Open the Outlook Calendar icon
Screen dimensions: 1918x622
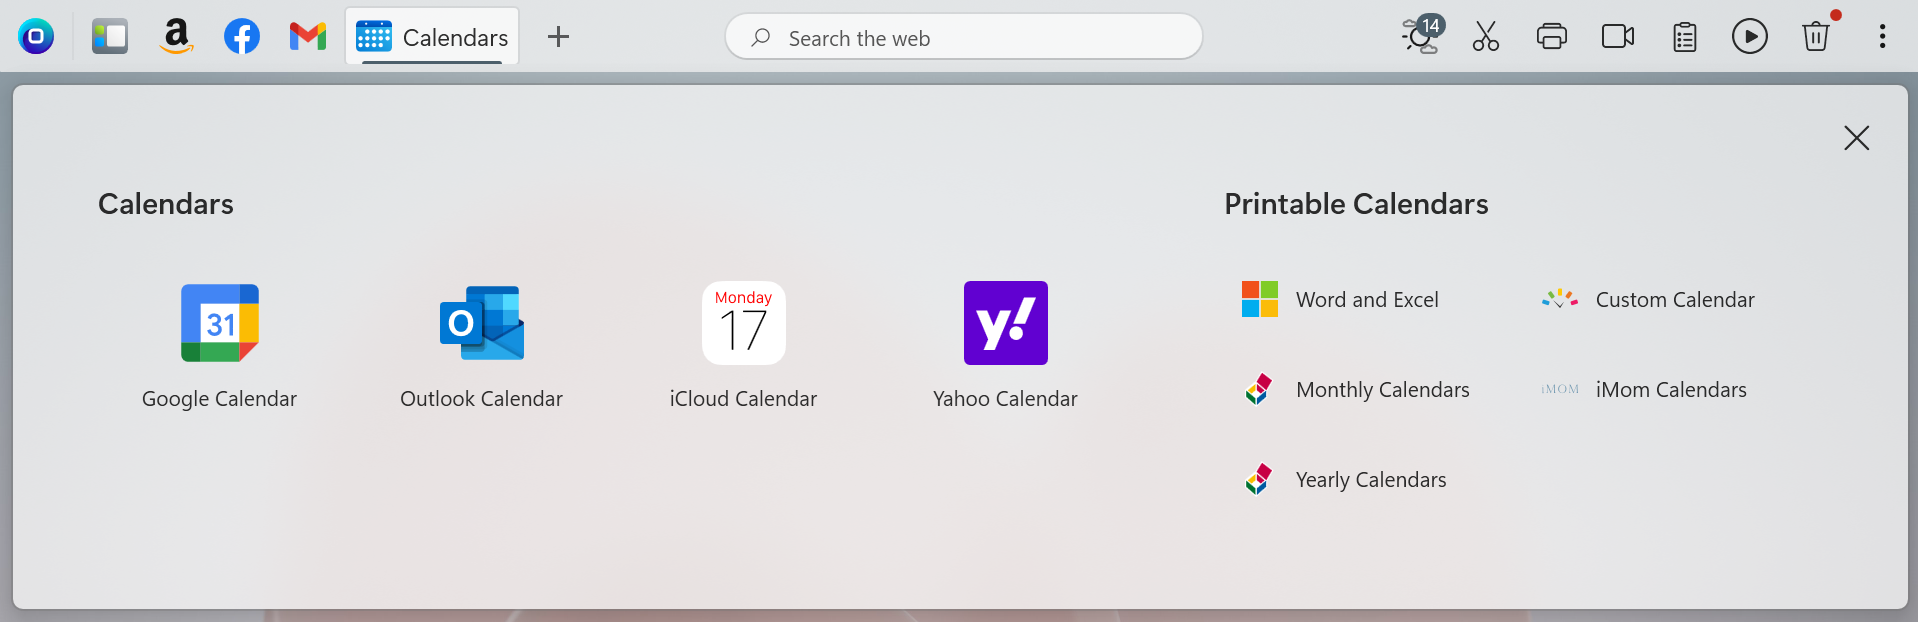click(x=482, y=323)
